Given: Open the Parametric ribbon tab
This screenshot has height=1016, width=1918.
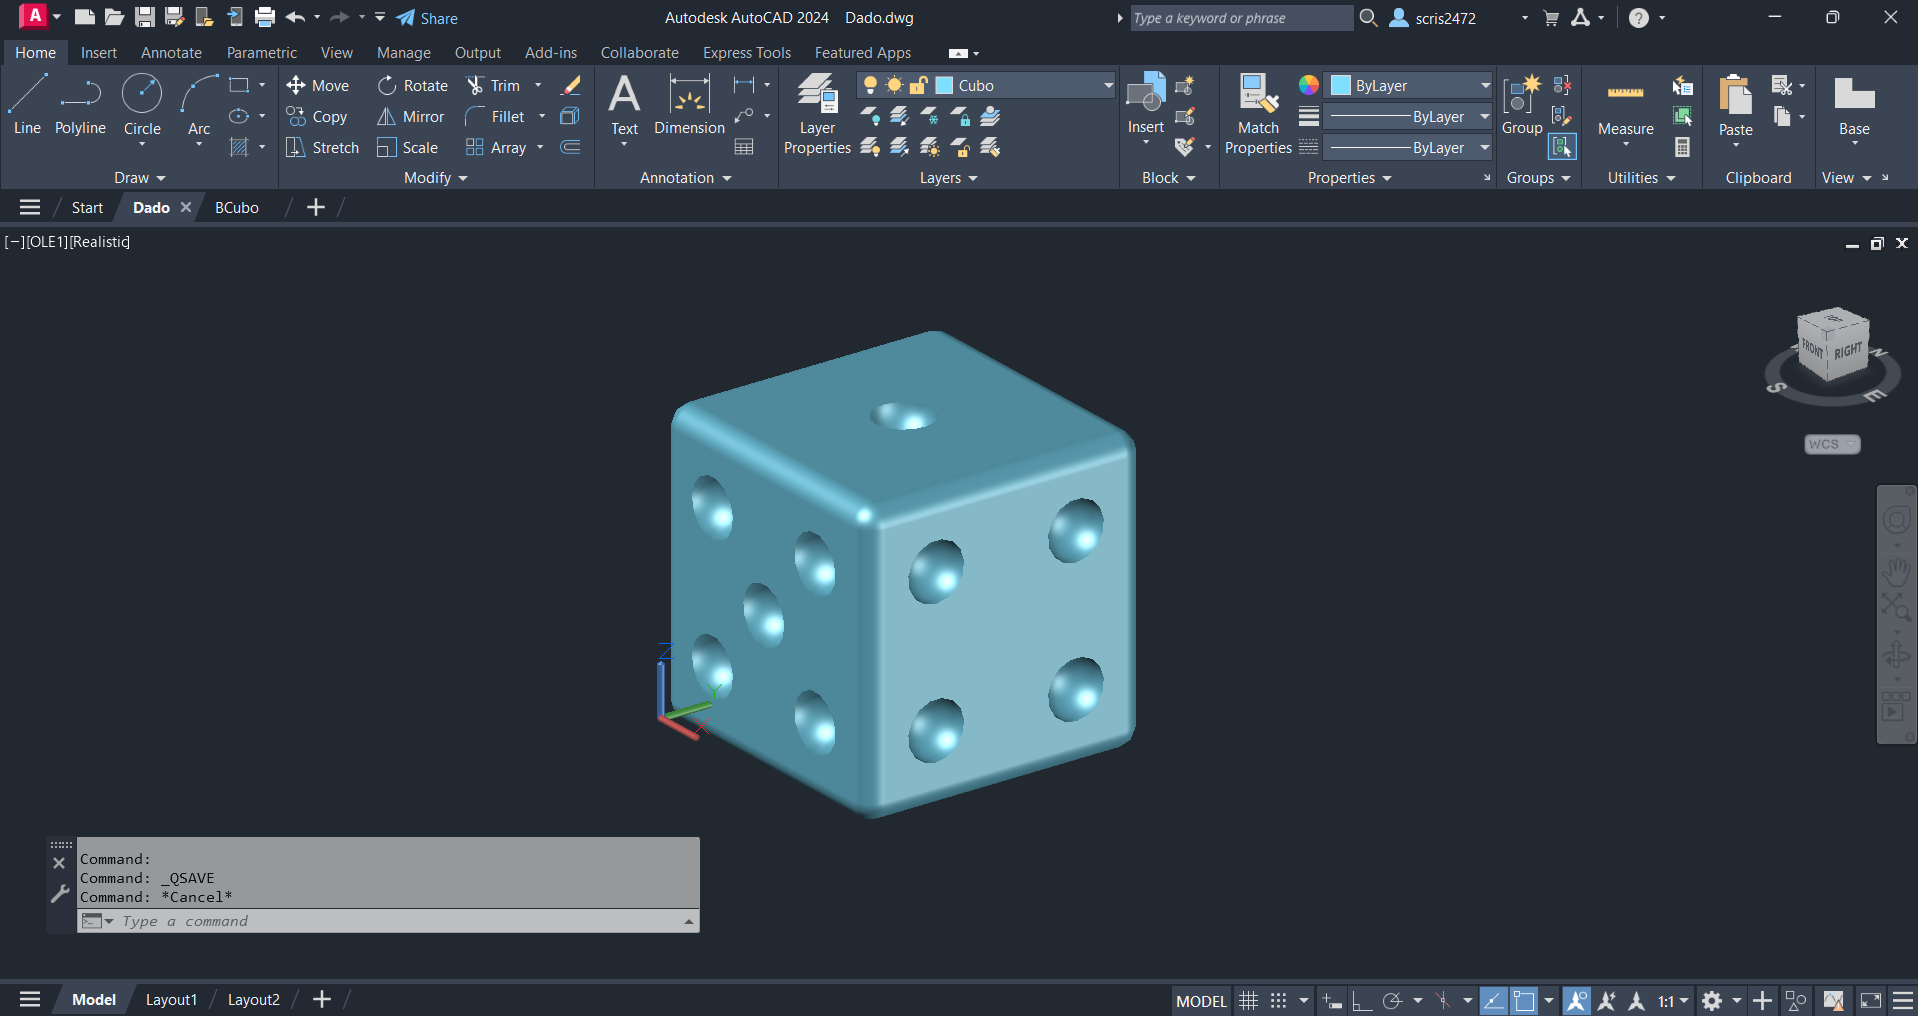Looking at the screenshot, I should point(262,53).
